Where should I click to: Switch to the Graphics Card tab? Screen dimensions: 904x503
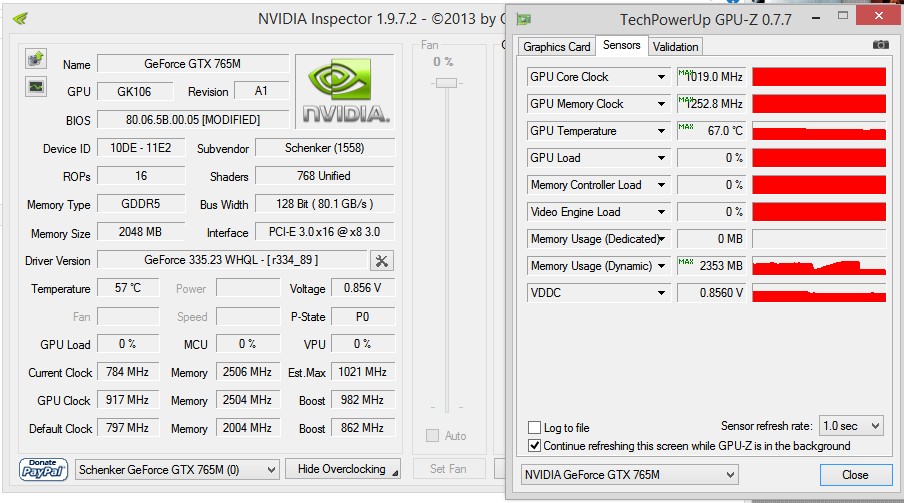(x=556, y=47)
